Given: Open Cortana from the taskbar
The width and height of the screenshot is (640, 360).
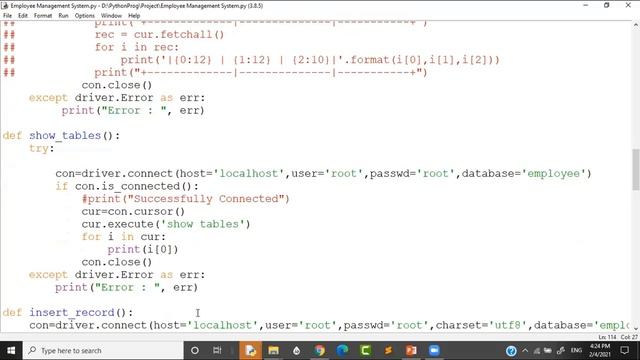Looking at the screenshot, I should point(195,351).
